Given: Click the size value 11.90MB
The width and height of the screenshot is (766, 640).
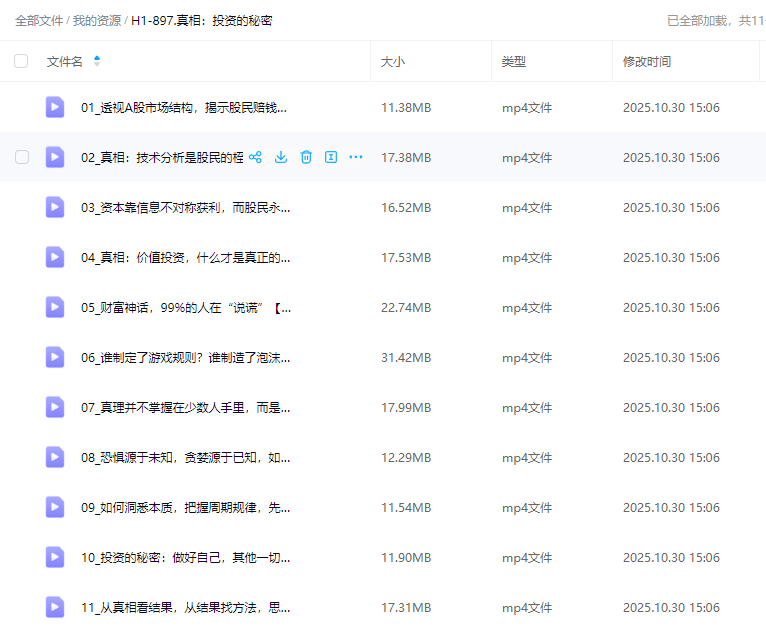Looking at the screenshot, I should [x=406, y=557].
